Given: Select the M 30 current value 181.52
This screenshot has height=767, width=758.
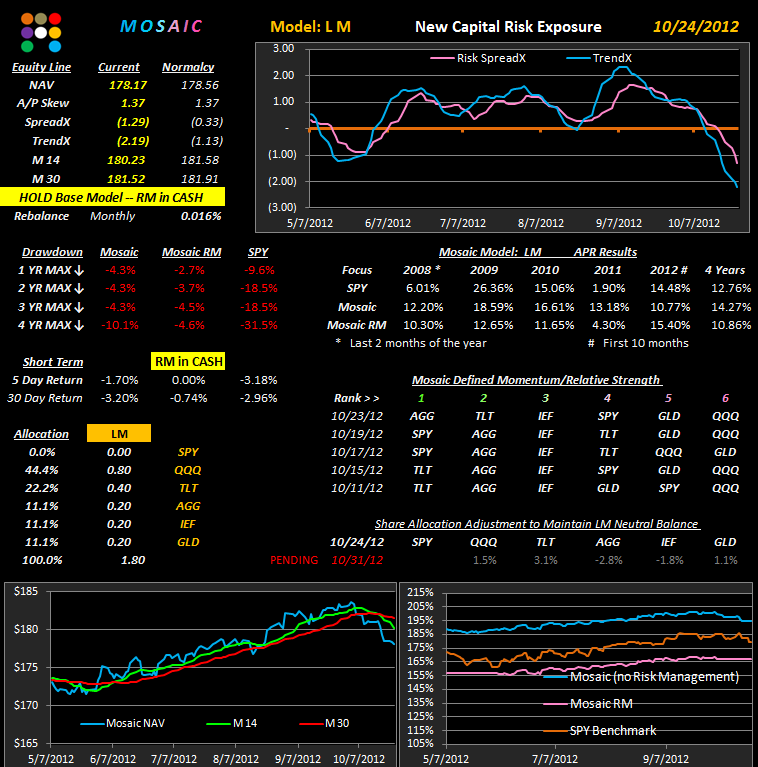Looking at the screenshot, I should (126, 179).
